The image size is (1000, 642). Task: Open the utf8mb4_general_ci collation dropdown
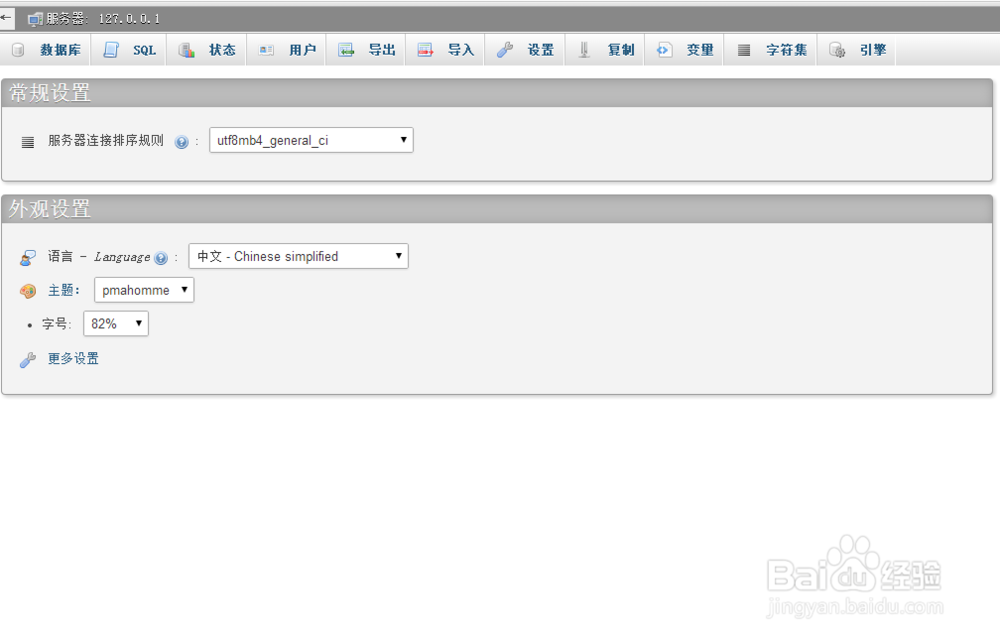pyautogui.click(x=311, y=140)
